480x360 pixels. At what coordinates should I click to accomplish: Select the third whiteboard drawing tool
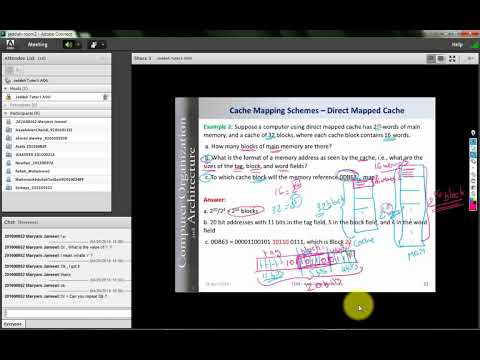(473, 155)
